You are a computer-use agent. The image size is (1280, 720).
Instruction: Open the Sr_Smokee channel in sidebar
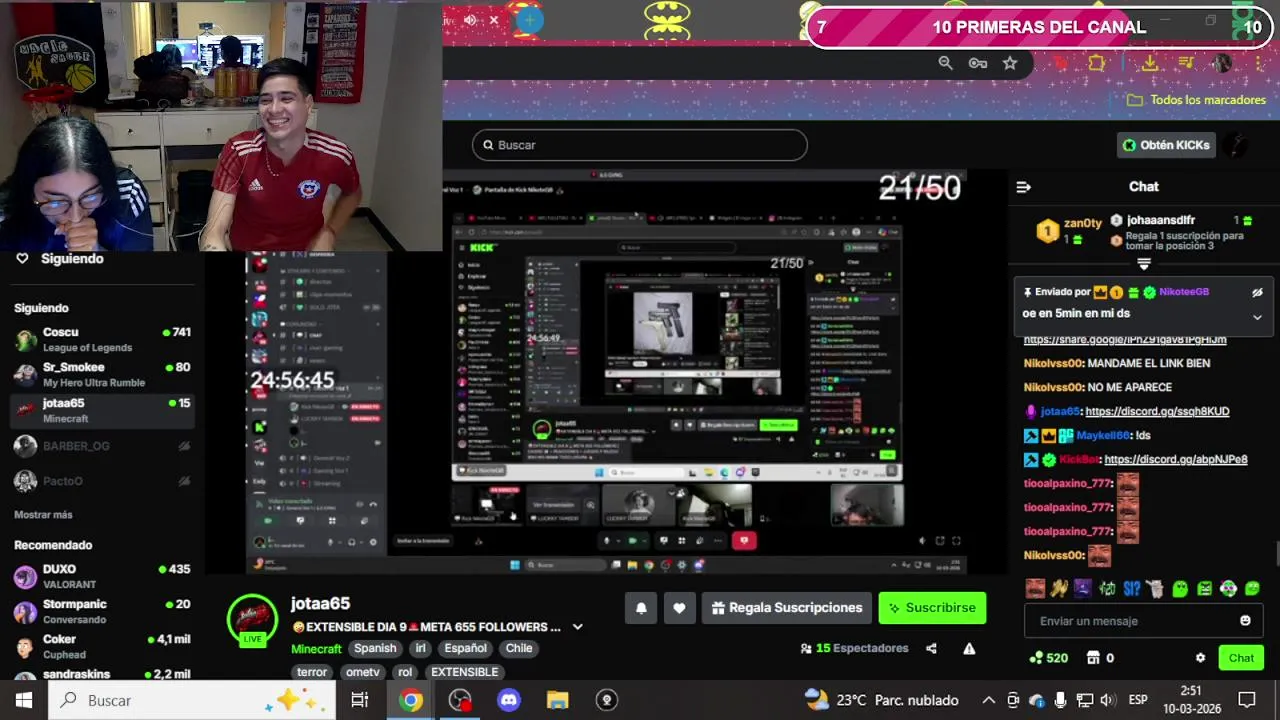[102, 375]
